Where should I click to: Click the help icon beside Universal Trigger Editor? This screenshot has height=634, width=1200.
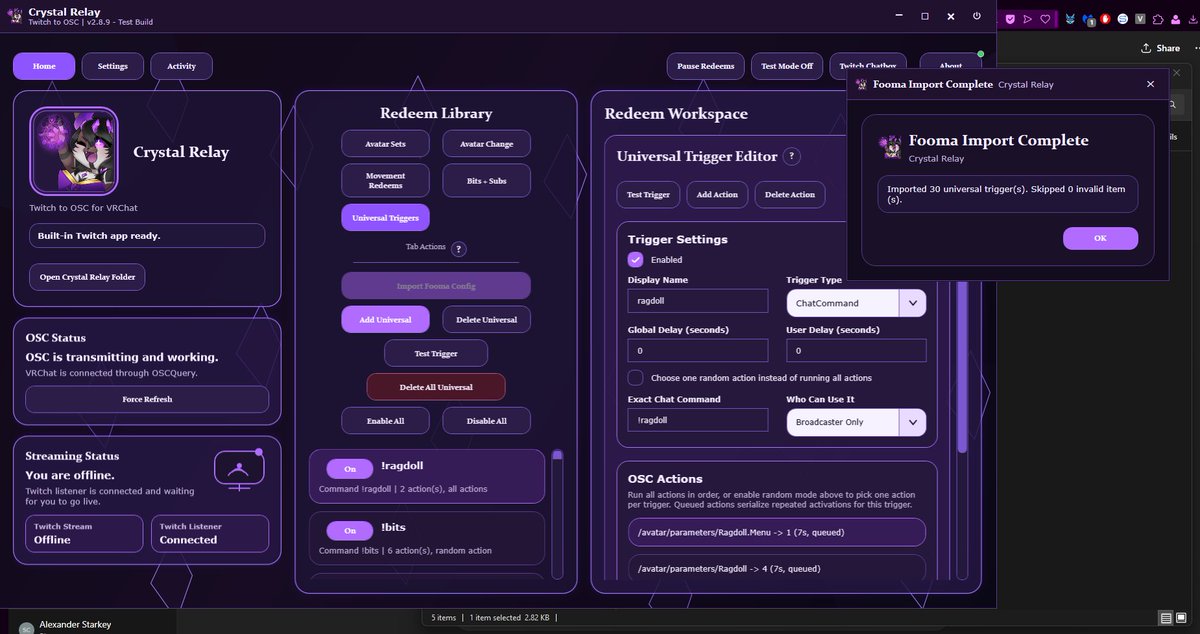791,156
